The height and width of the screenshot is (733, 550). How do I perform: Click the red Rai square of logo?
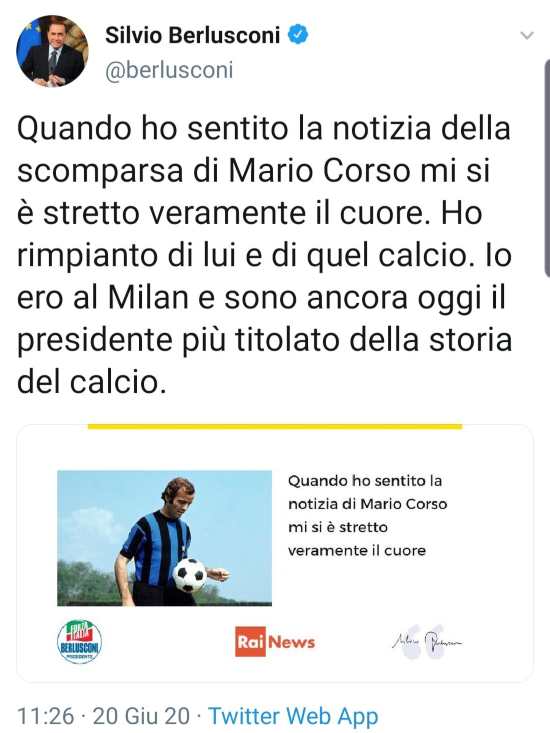[x=250, y=642]
